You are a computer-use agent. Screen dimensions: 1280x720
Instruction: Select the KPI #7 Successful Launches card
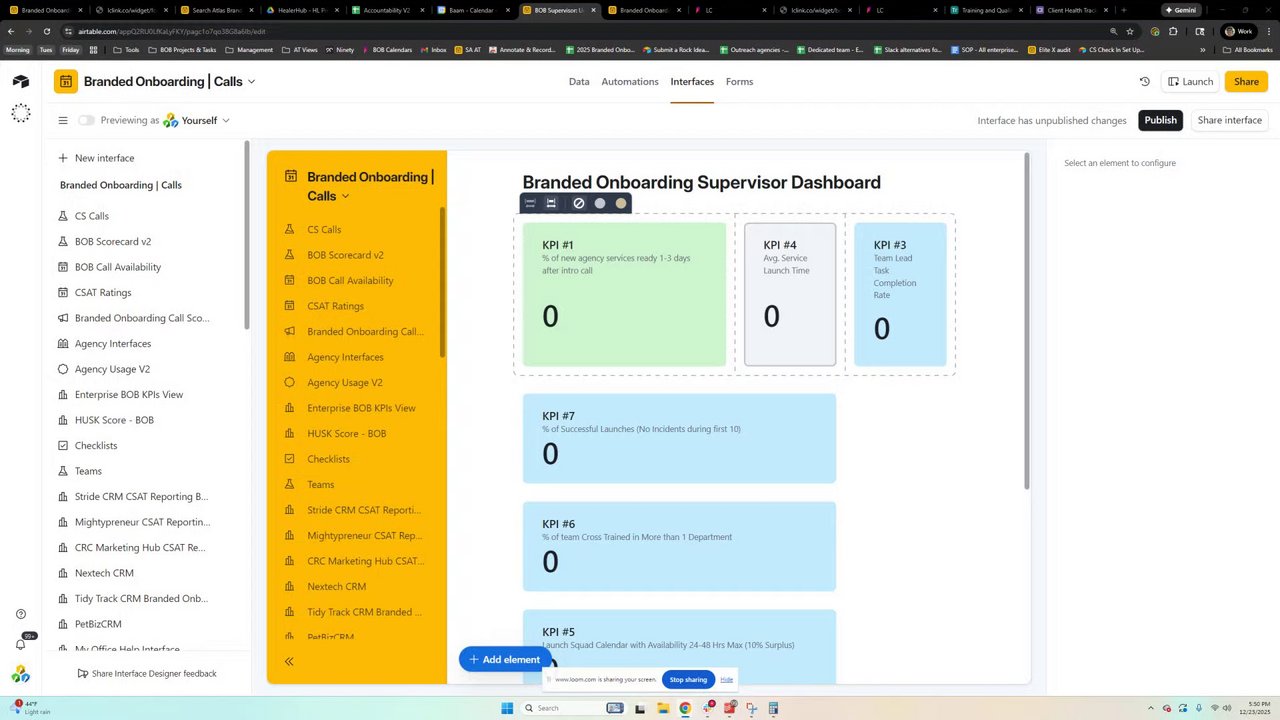[679, 438]
